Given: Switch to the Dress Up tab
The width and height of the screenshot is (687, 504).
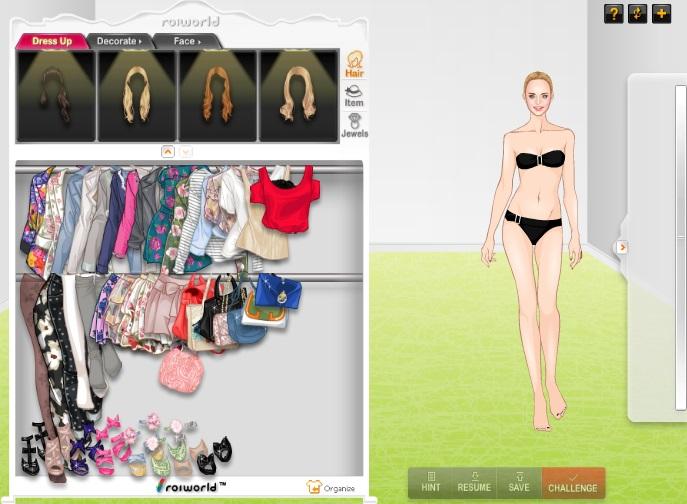Looking at the screenshot, I should (x=51, y=41).
